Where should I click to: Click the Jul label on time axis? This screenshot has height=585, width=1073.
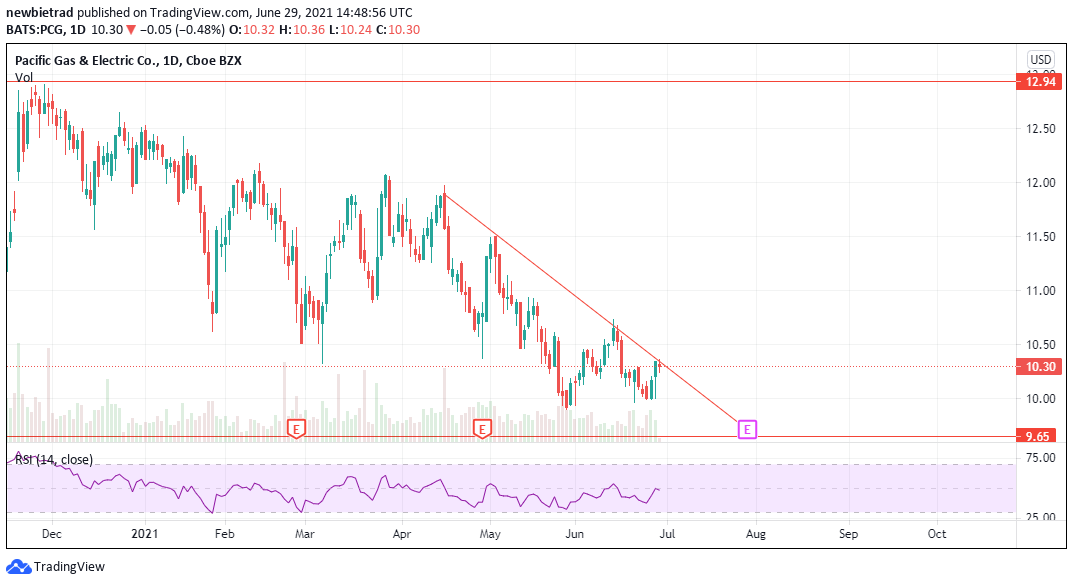click(667, 534)
